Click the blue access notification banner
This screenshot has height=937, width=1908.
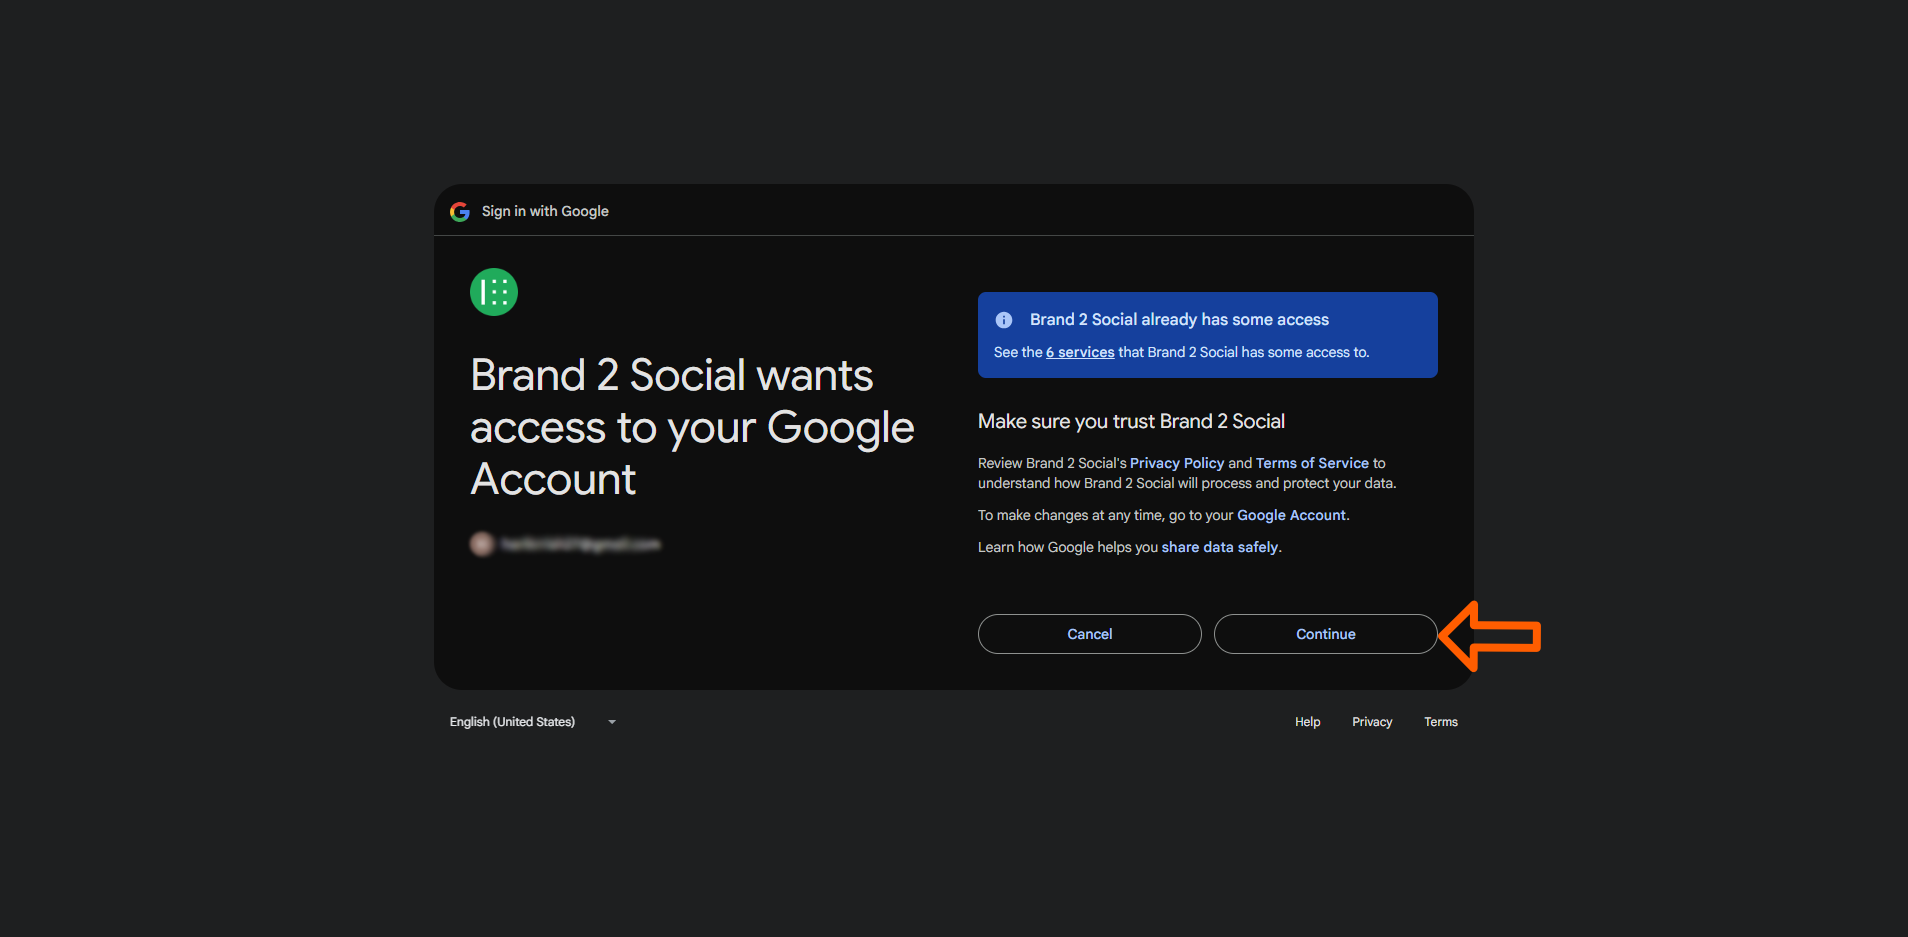click(1207, 335)
